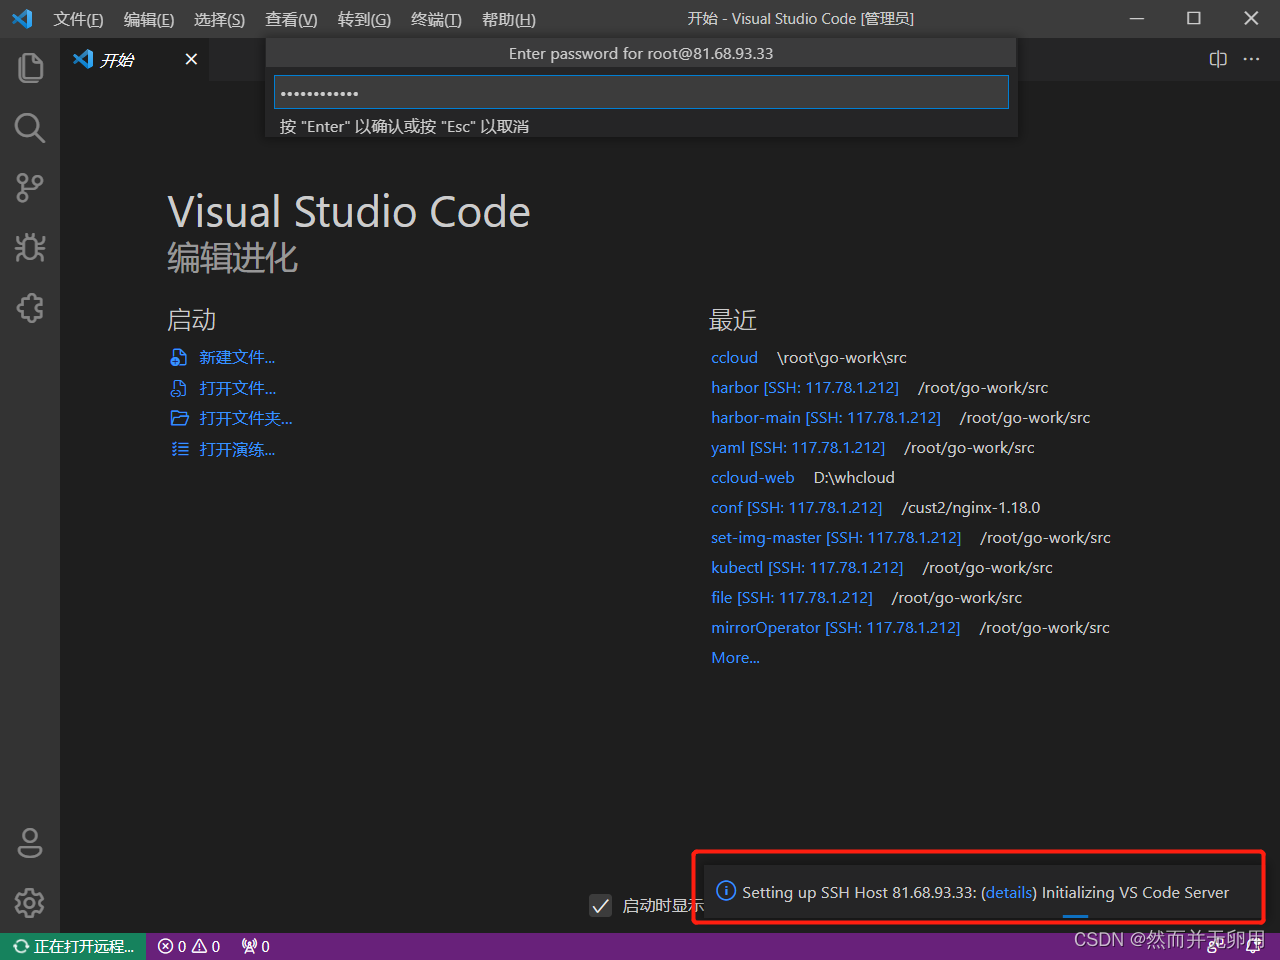Open recent ccloud-web project
The width and height of the screenshot is (1280, 960).
tap(752, 478)
